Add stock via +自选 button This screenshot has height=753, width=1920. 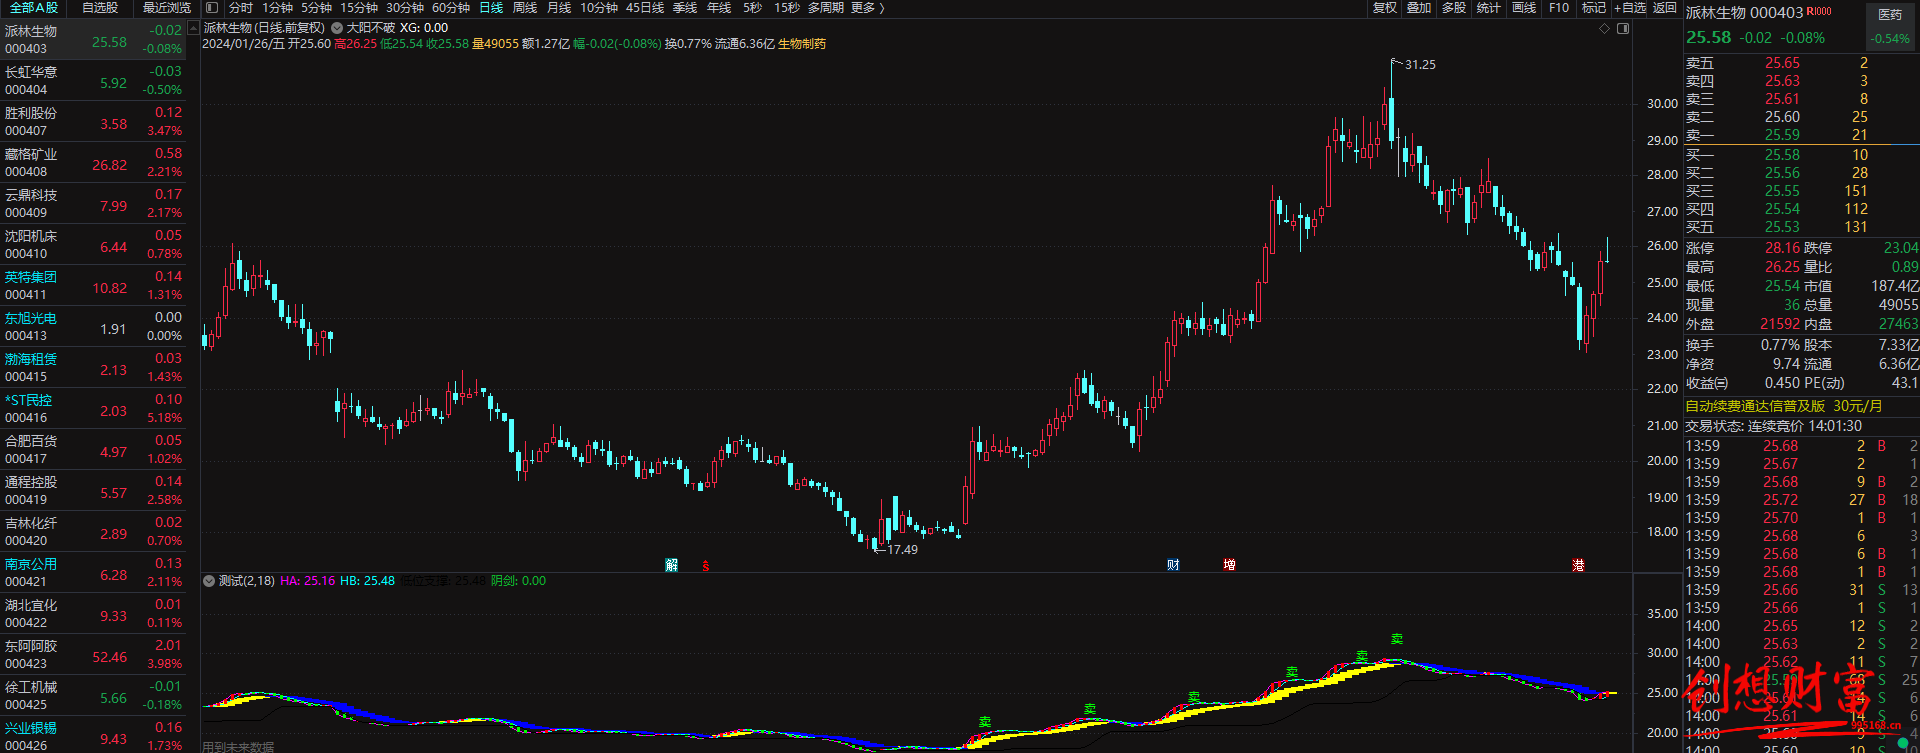click(1630, 8)
